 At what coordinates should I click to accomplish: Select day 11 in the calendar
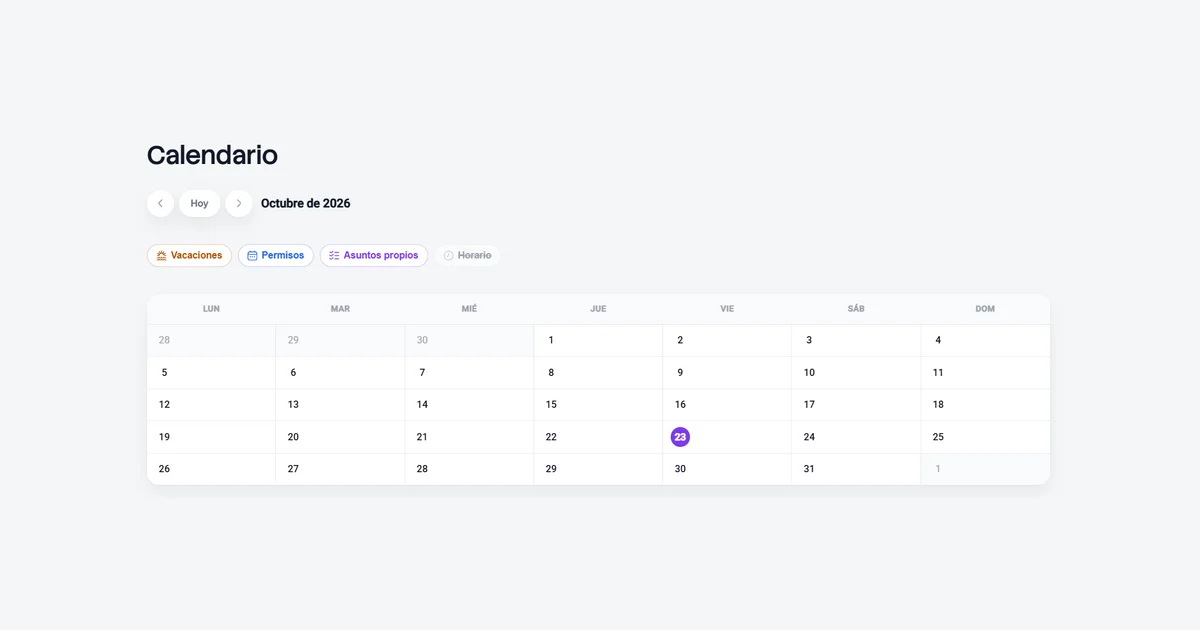point(985,373)
